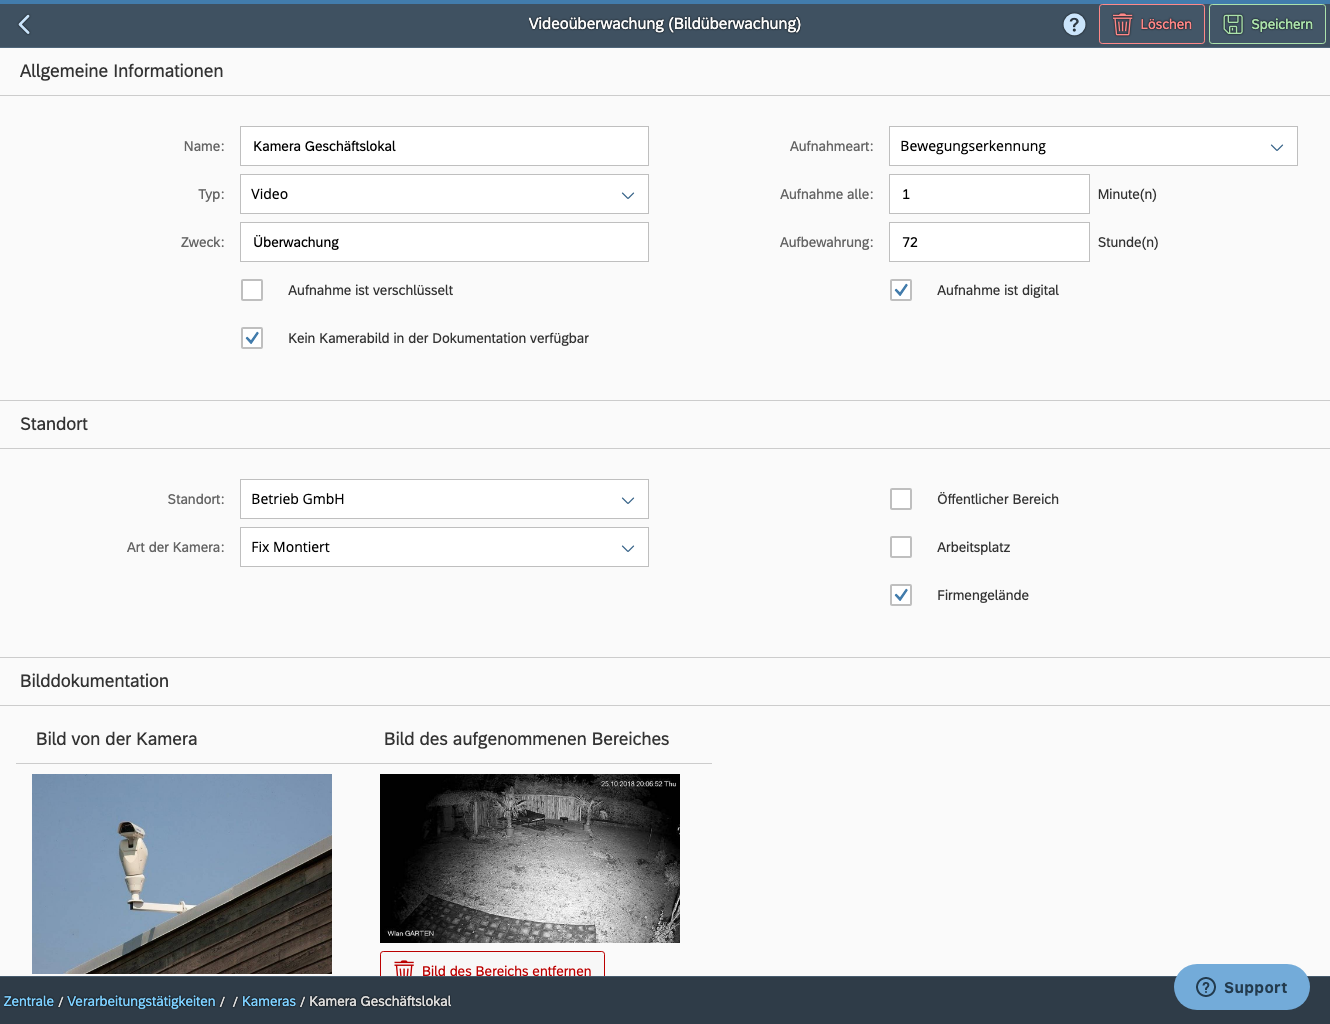Open the help icon in the title bar

click(1074, 24)
